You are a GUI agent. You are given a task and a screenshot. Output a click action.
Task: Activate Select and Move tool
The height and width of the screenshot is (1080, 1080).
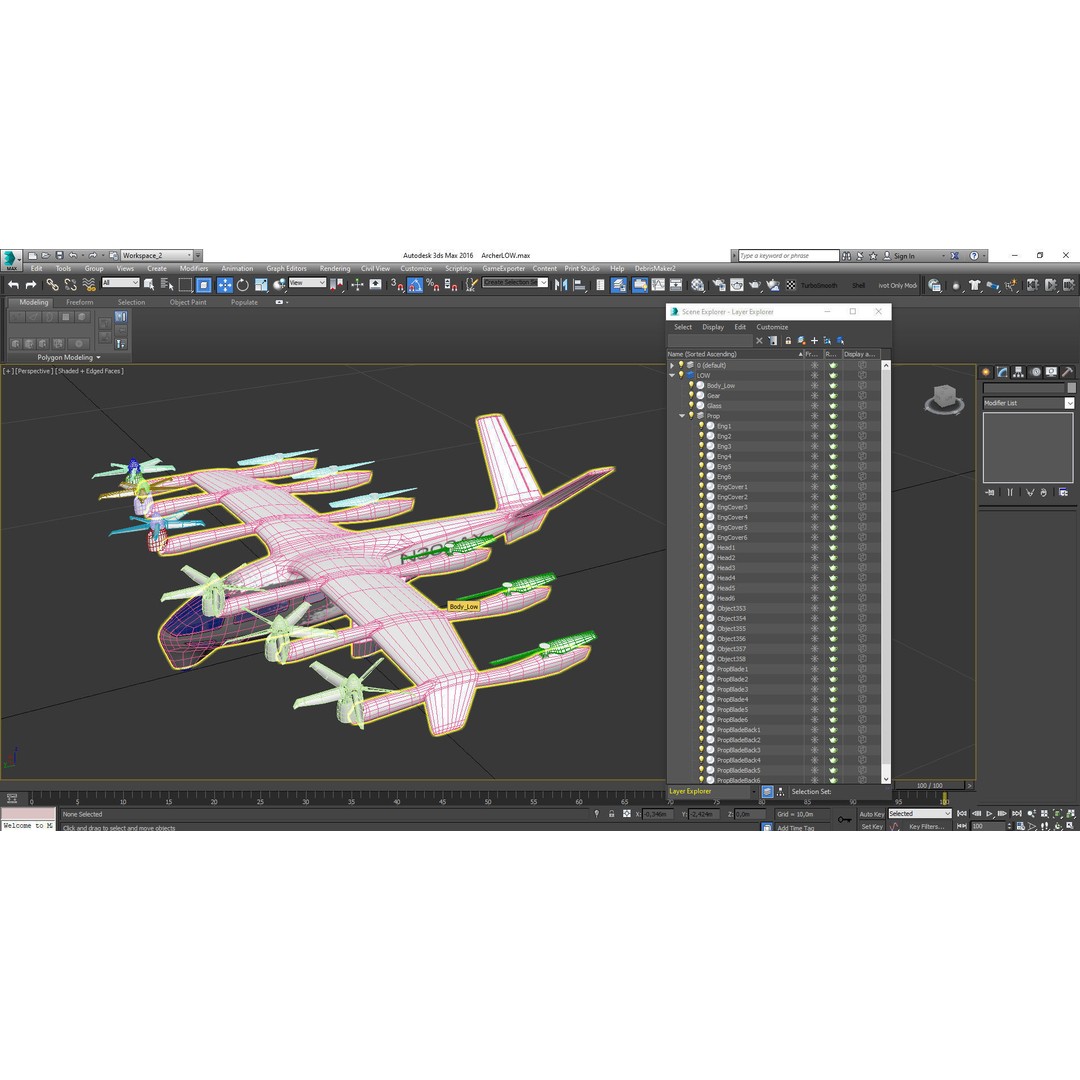point(225,284)
